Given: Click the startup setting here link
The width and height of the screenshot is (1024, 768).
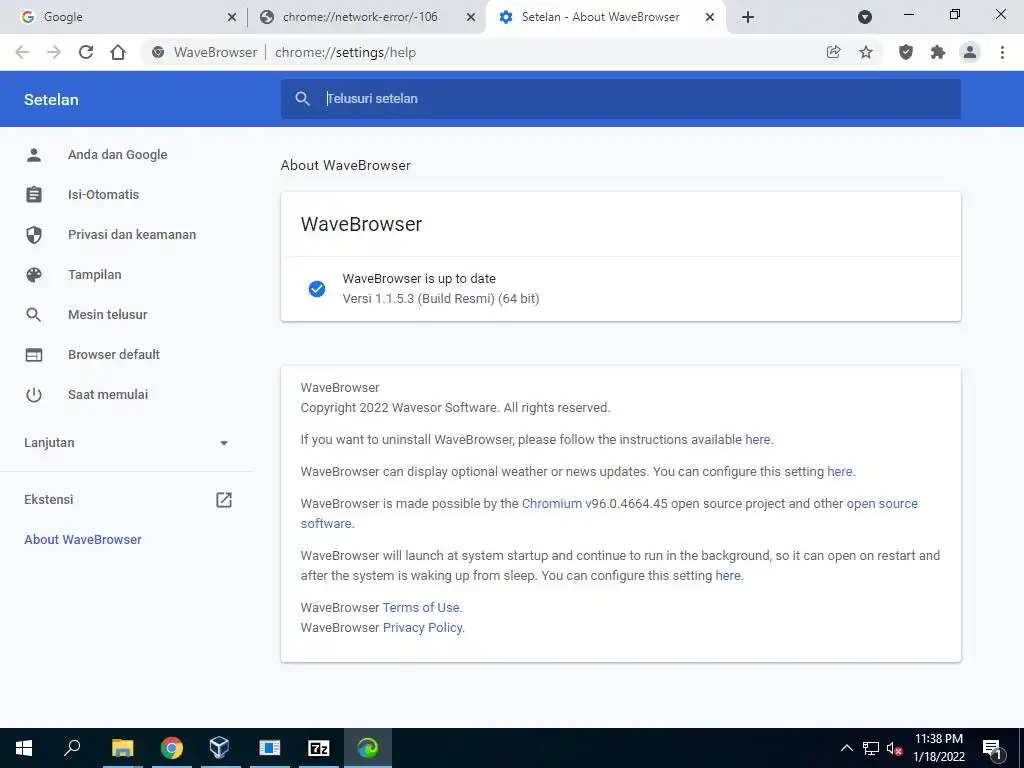Looking at the screenshot, I should [x=728, y=575].
